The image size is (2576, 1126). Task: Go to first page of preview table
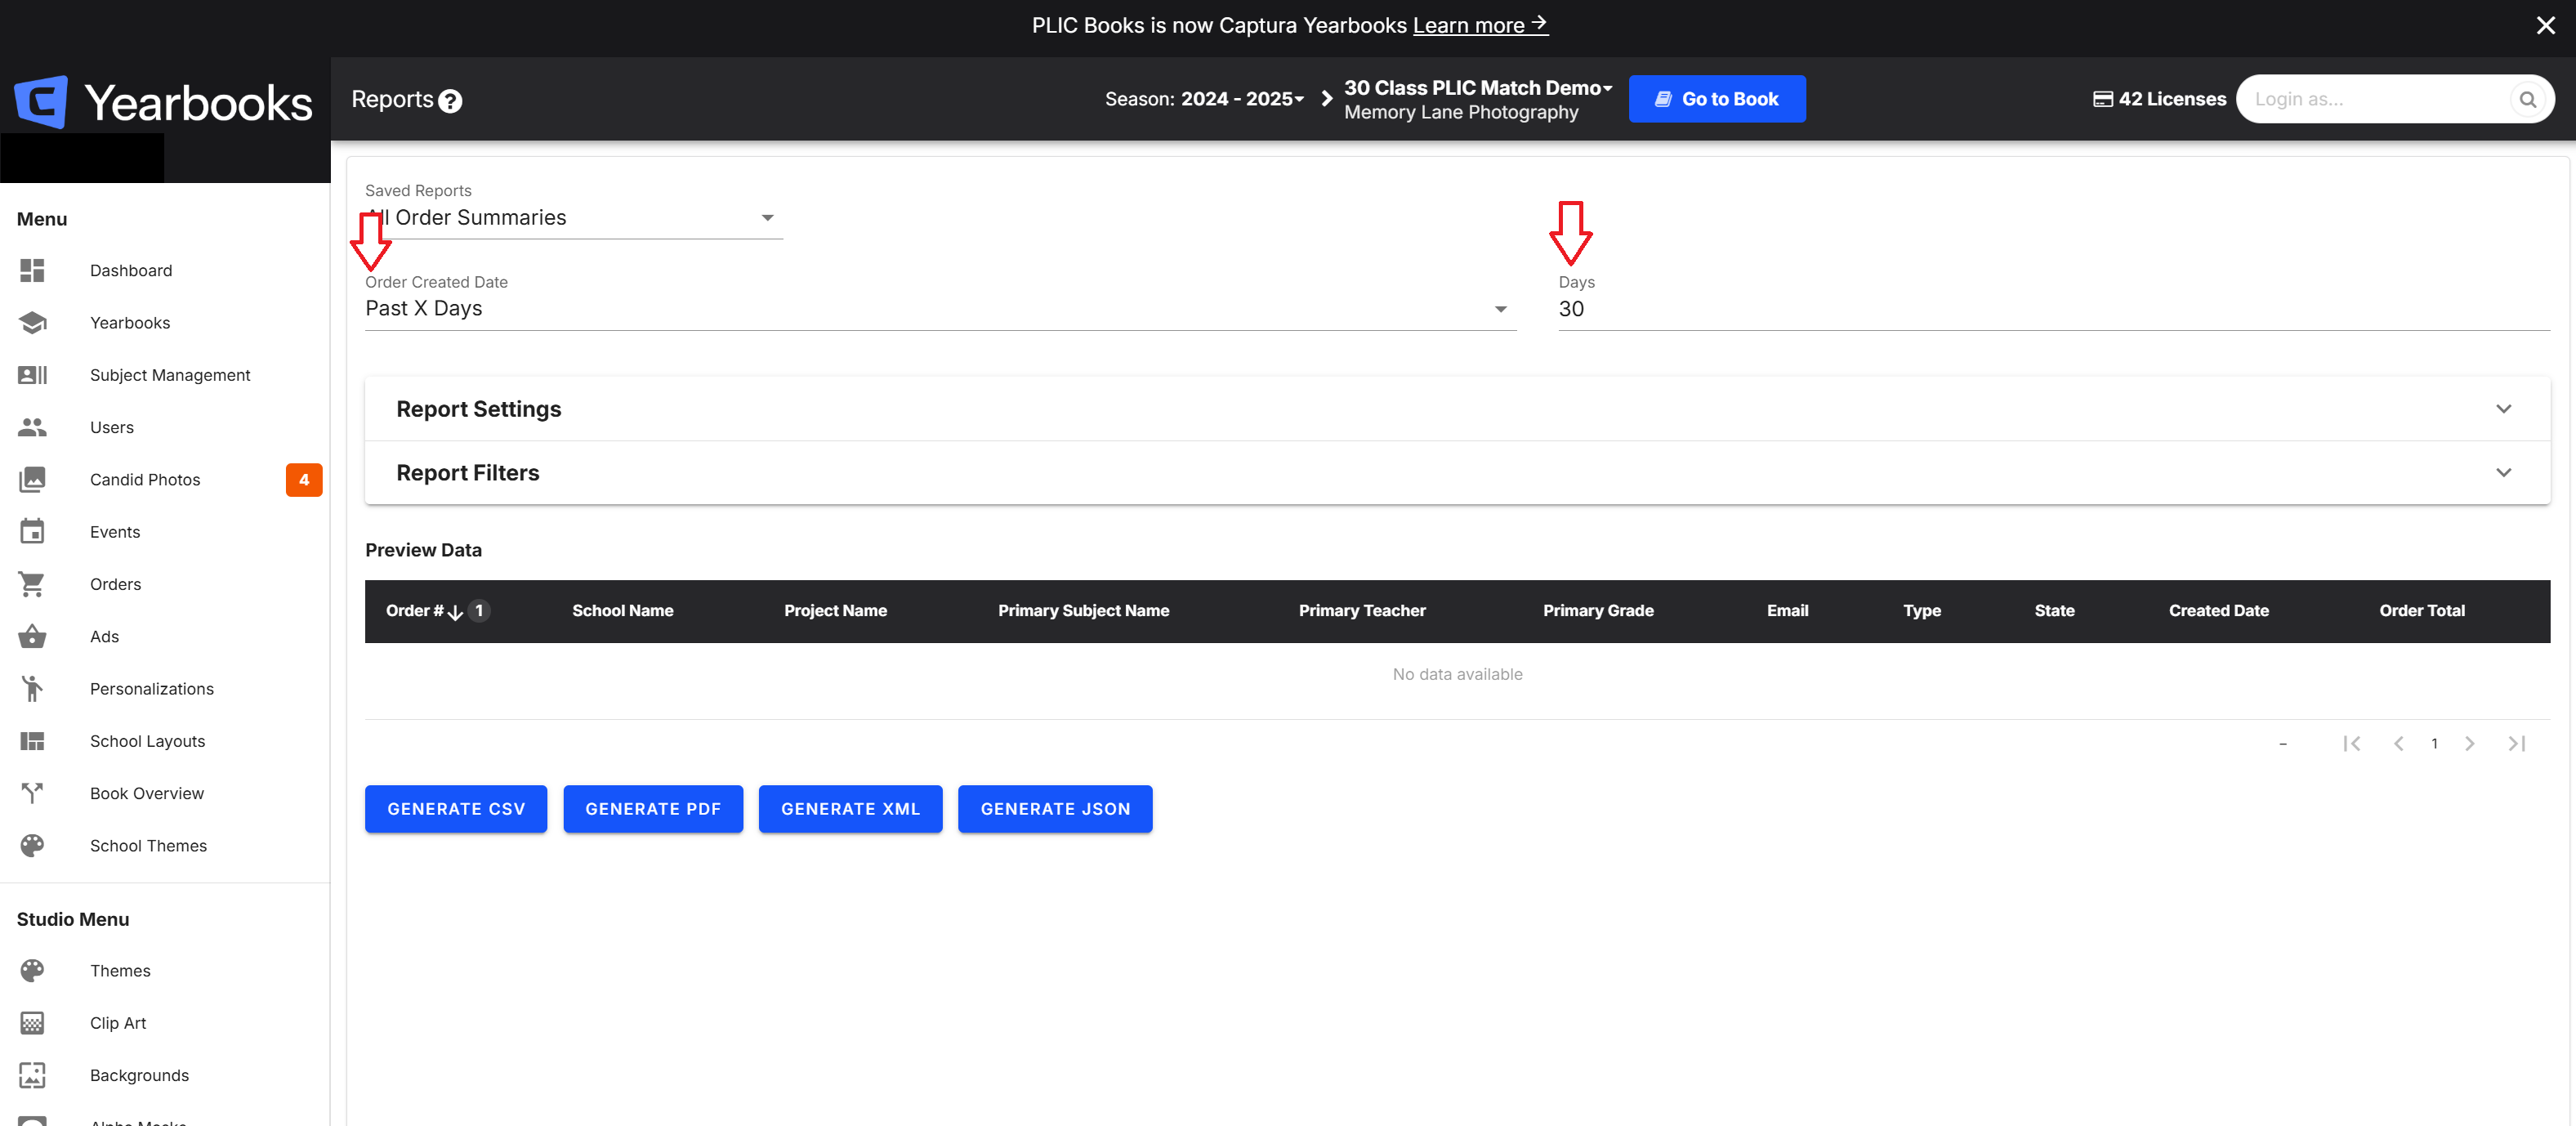pos(2352,743)
